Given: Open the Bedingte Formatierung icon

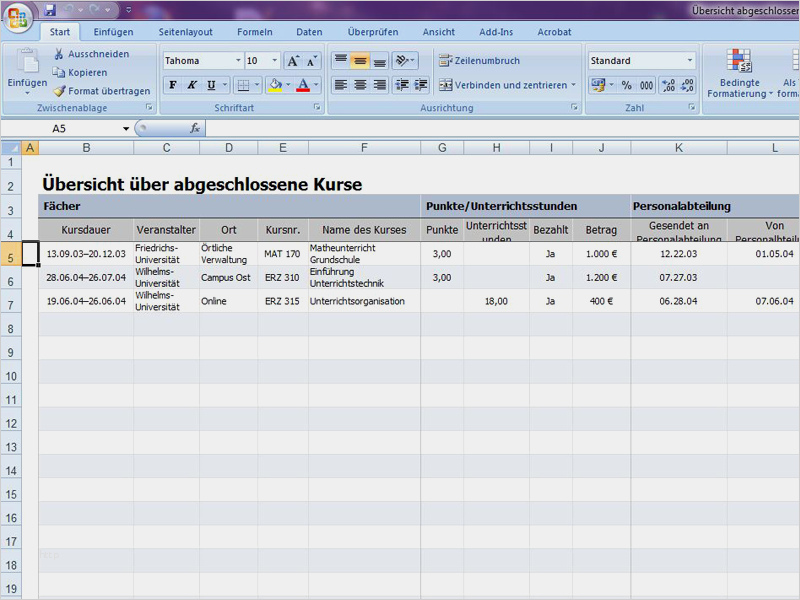Looking at the screenshot, I should (x=739, y=63).
